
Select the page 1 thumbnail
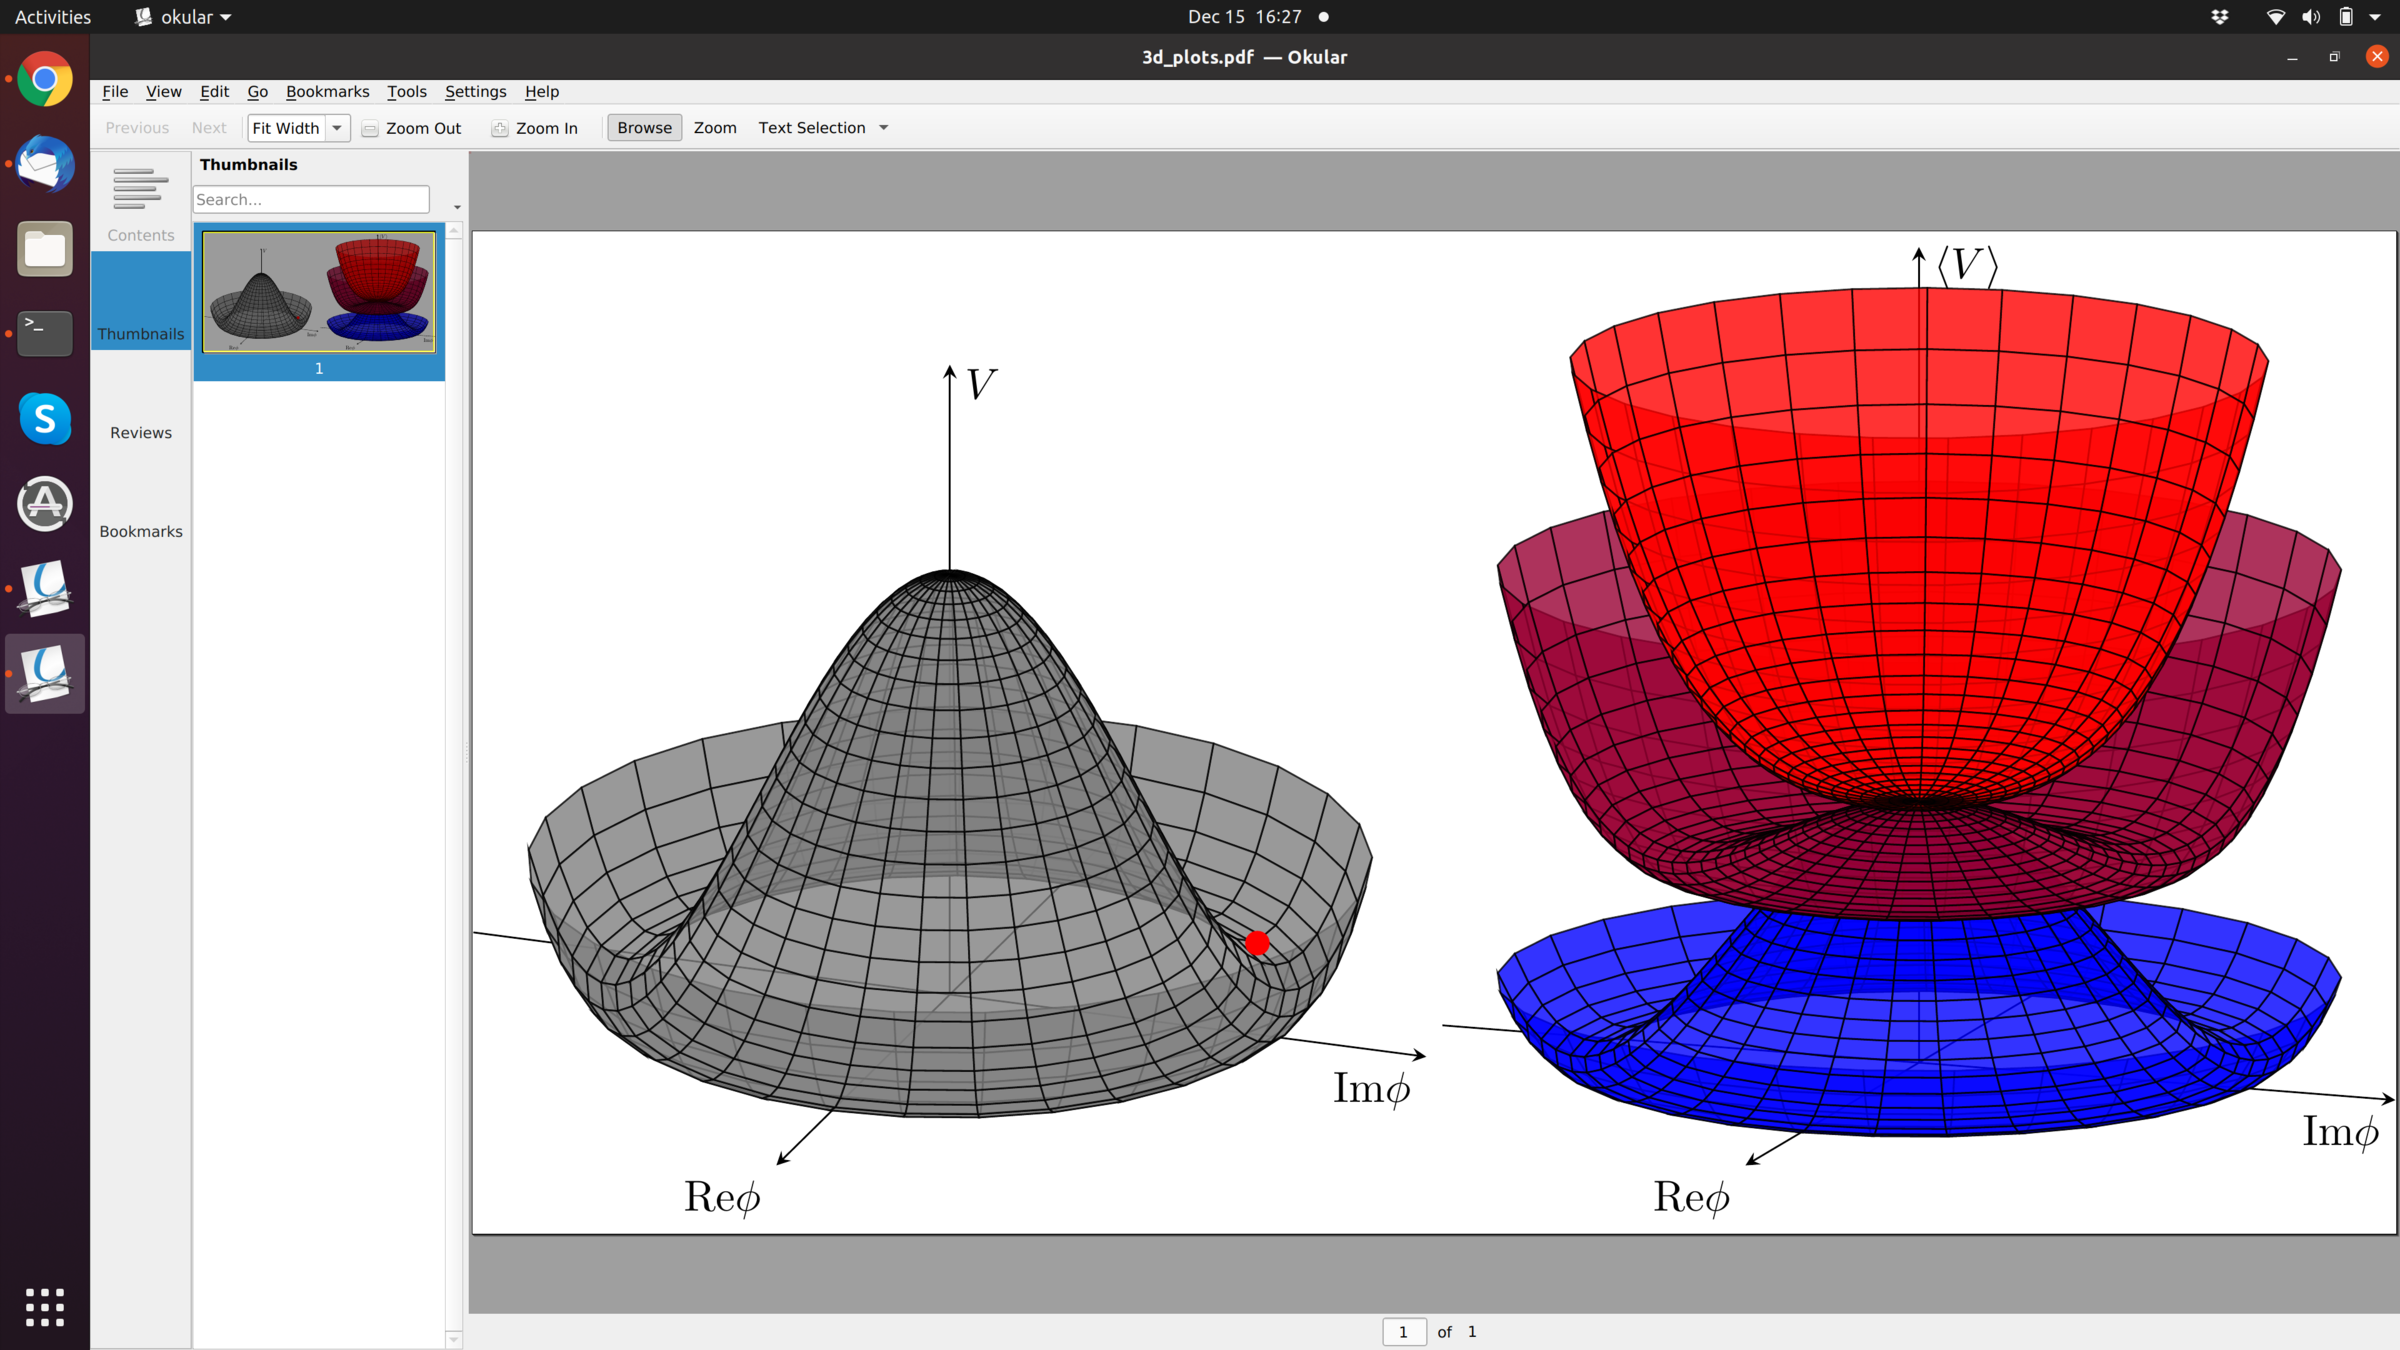tap(319, 292)
